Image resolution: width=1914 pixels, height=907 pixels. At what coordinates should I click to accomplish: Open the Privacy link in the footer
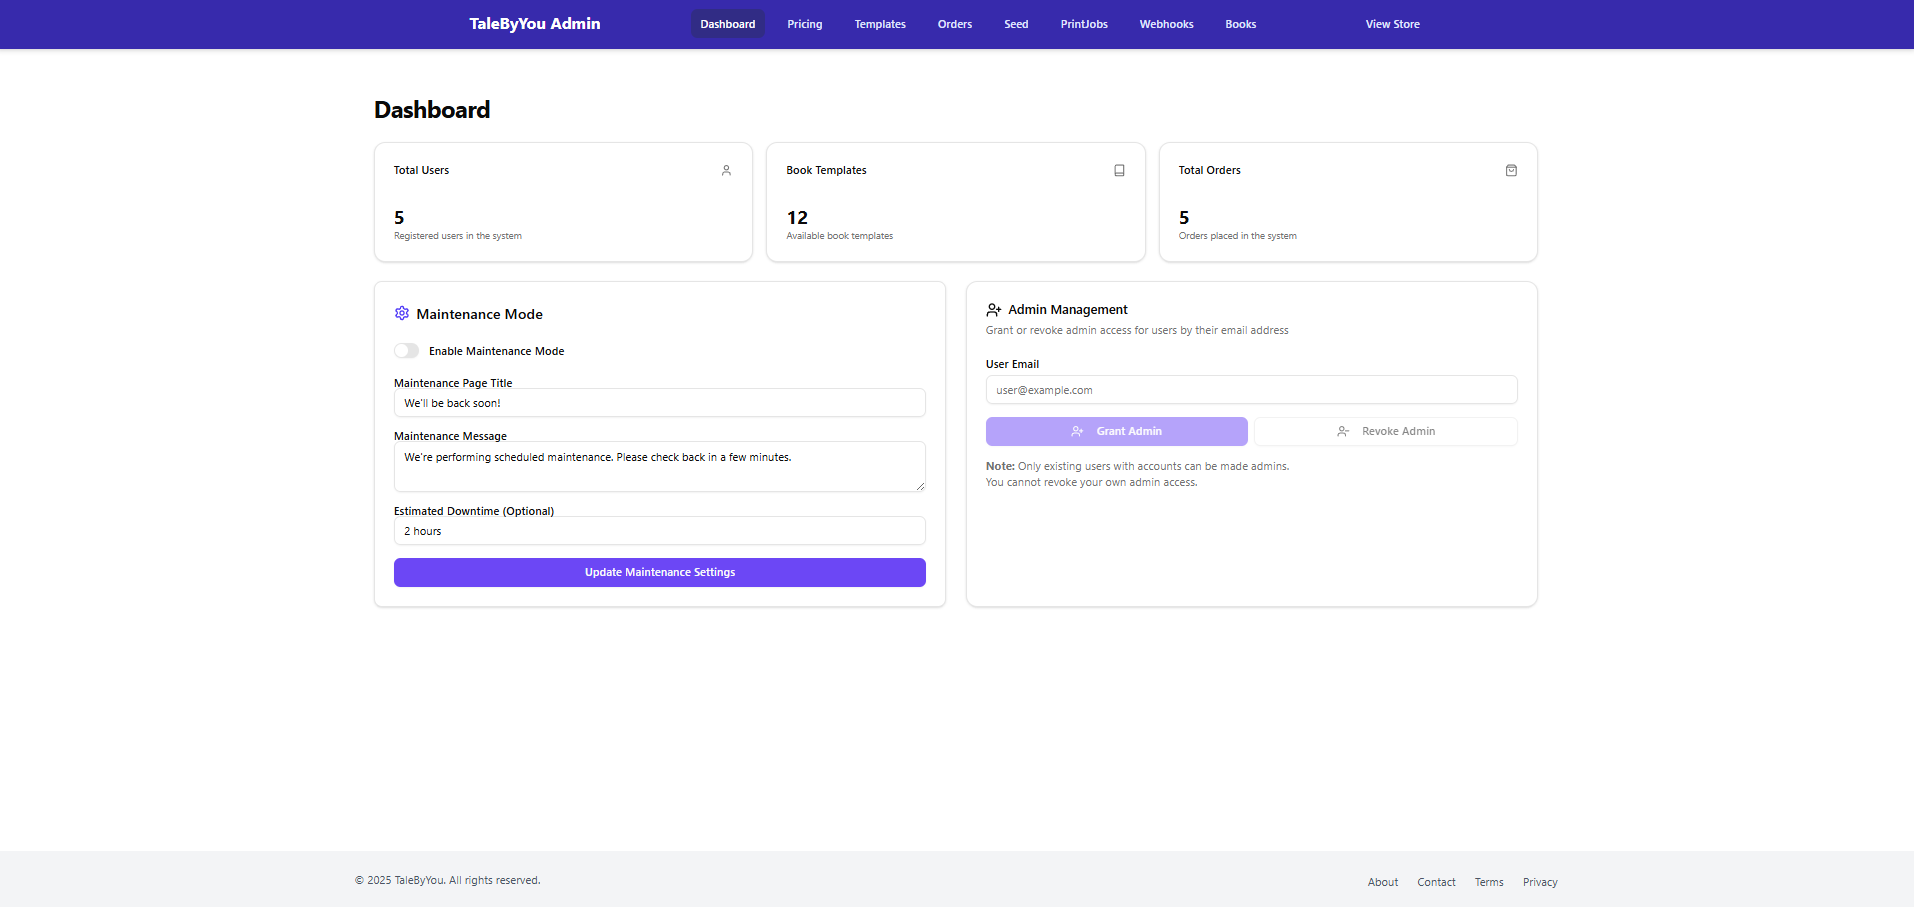(1539, 881)
